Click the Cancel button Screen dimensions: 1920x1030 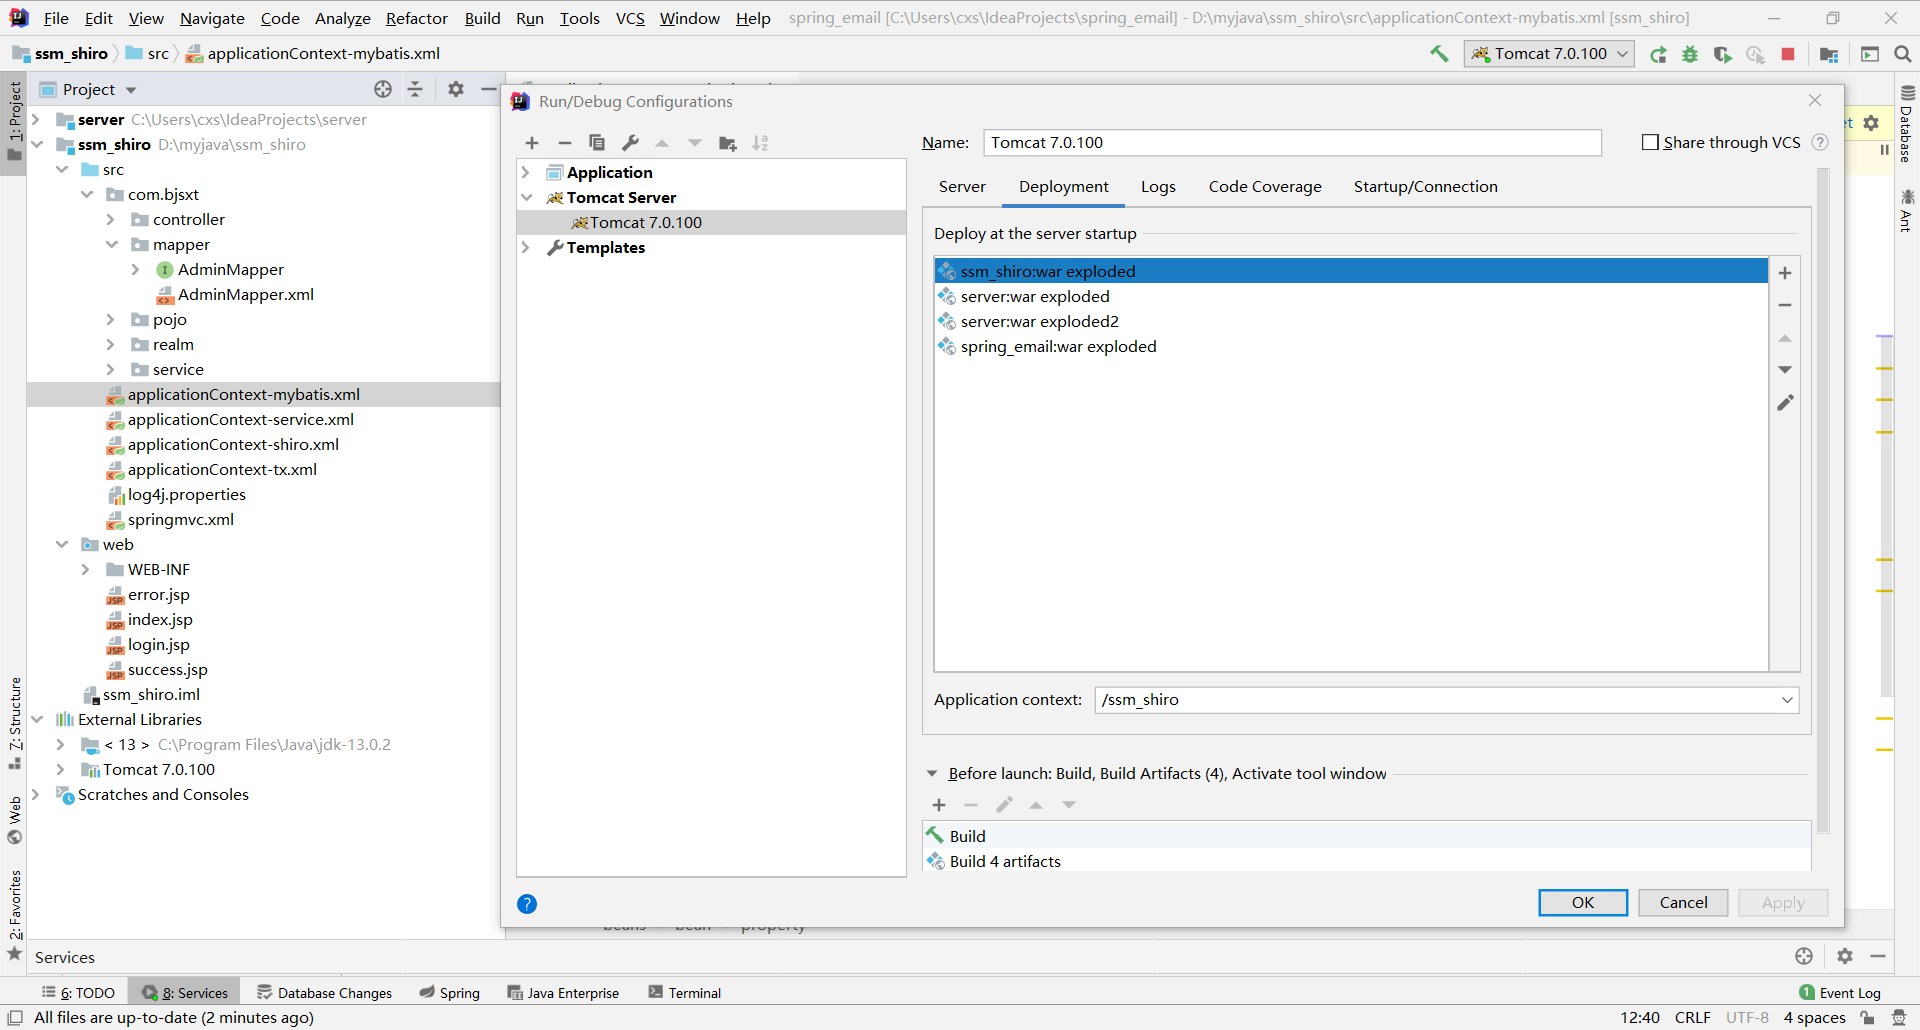1684,902
